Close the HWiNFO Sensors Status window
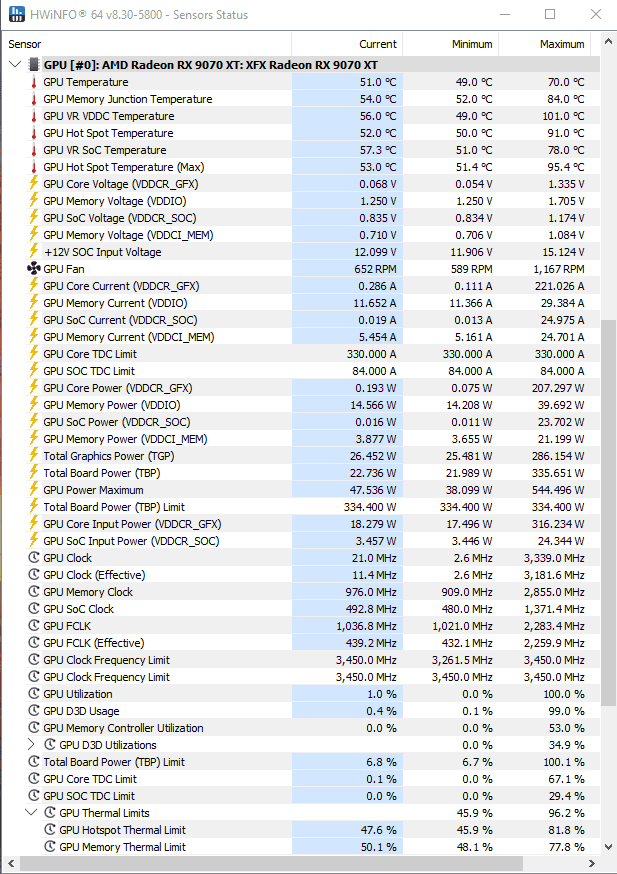 pos(596,14)
